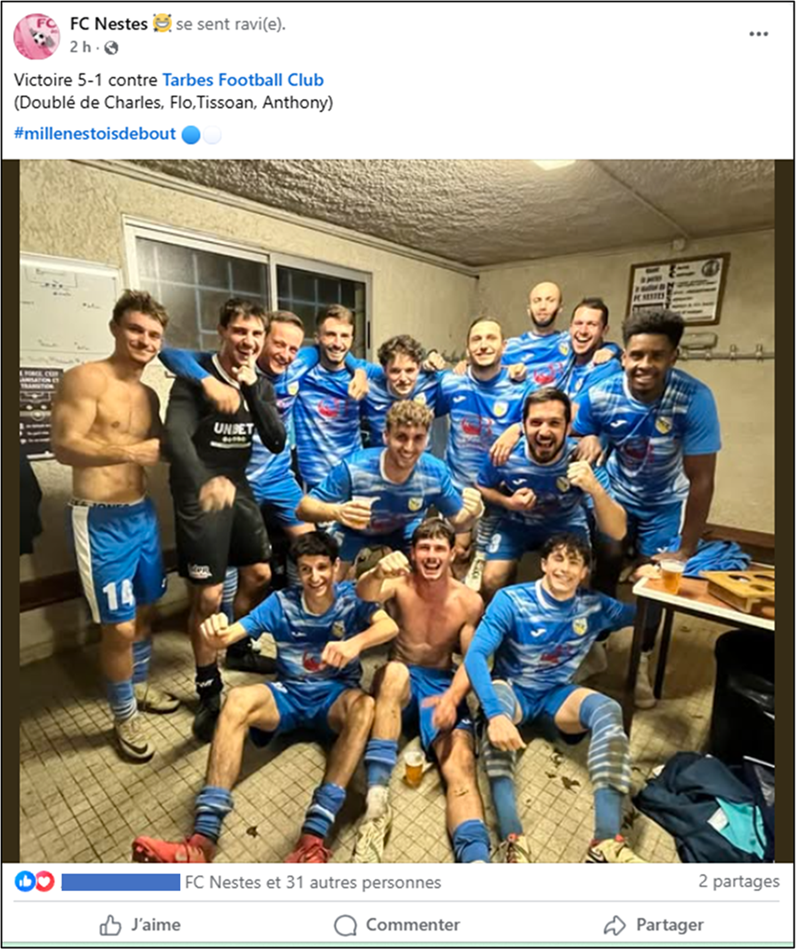
Task: Click the thumbs-up icon beside J'aime
Action: tap(110, 925)
